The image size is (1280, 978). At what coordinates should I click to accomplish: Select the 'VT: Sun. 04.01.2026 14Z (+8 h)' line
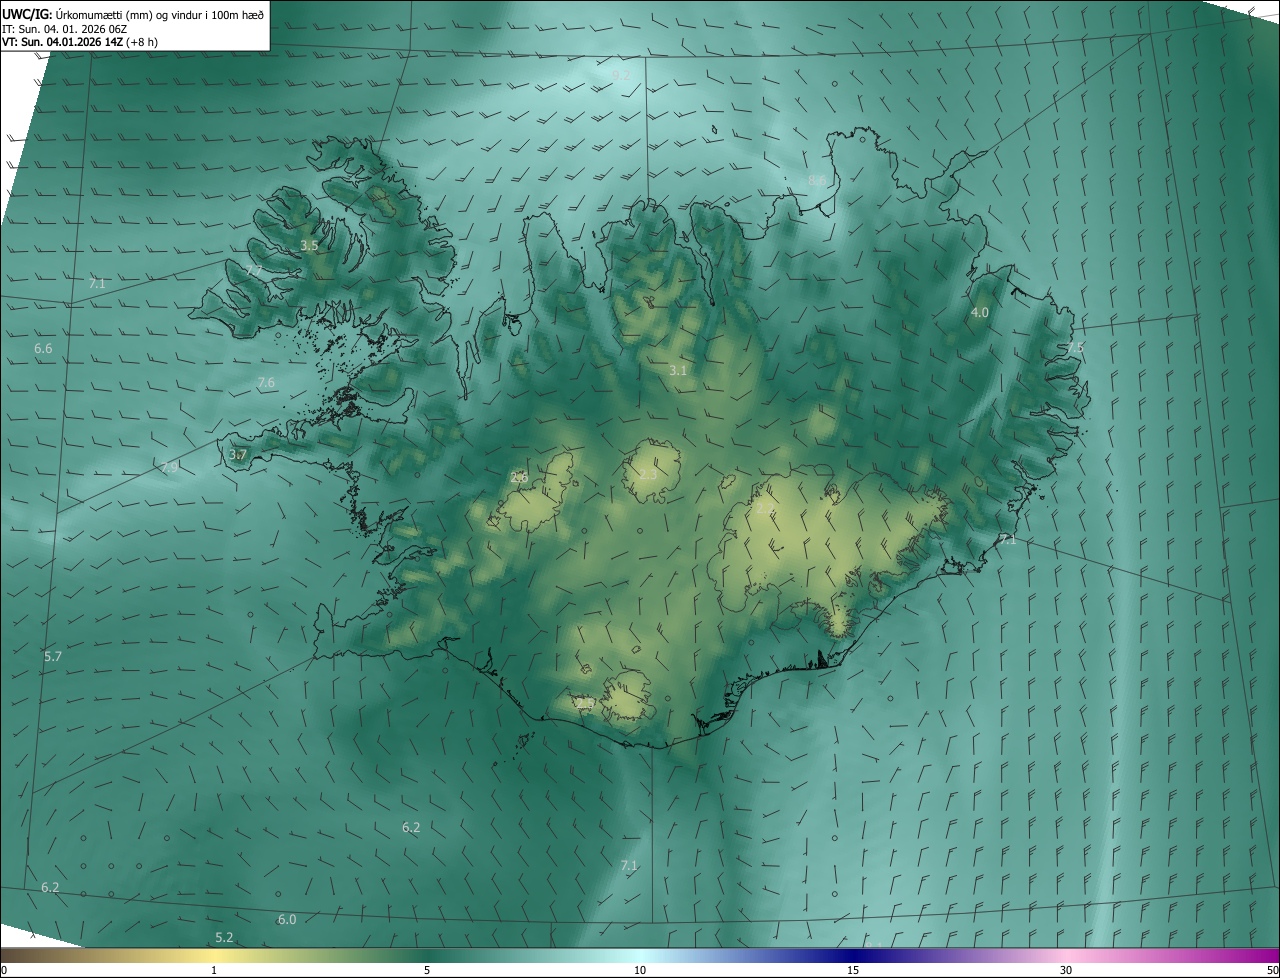click(79, 42)
